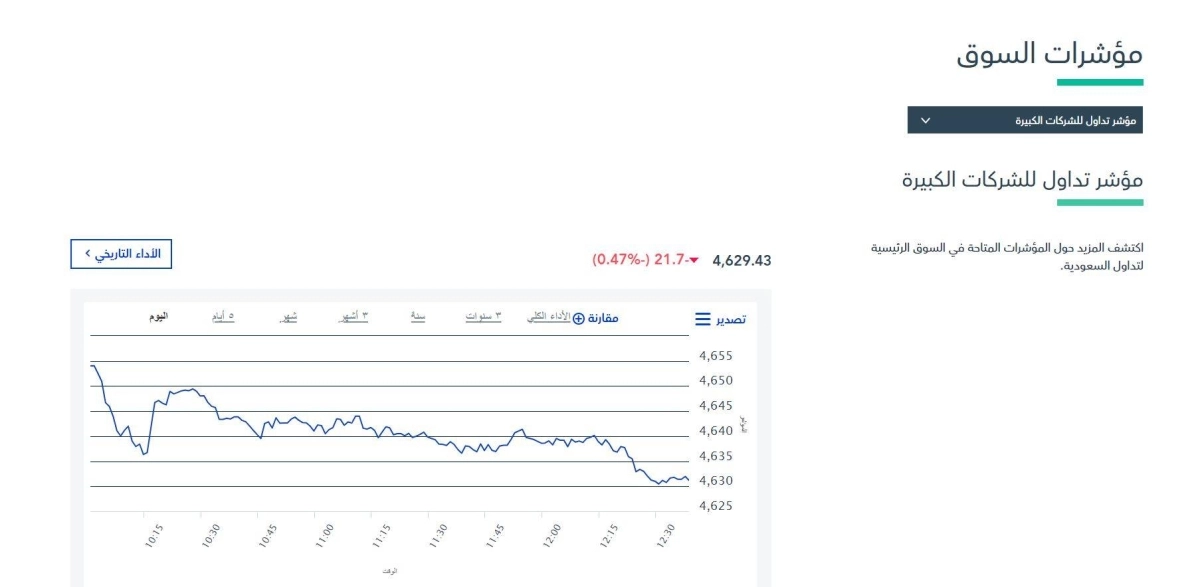Image resolution: width=1200 pixels, height=587 pixels.
Task: Open the الأداء التاريخي historical performance button
Action: click(x=121, y=254)
